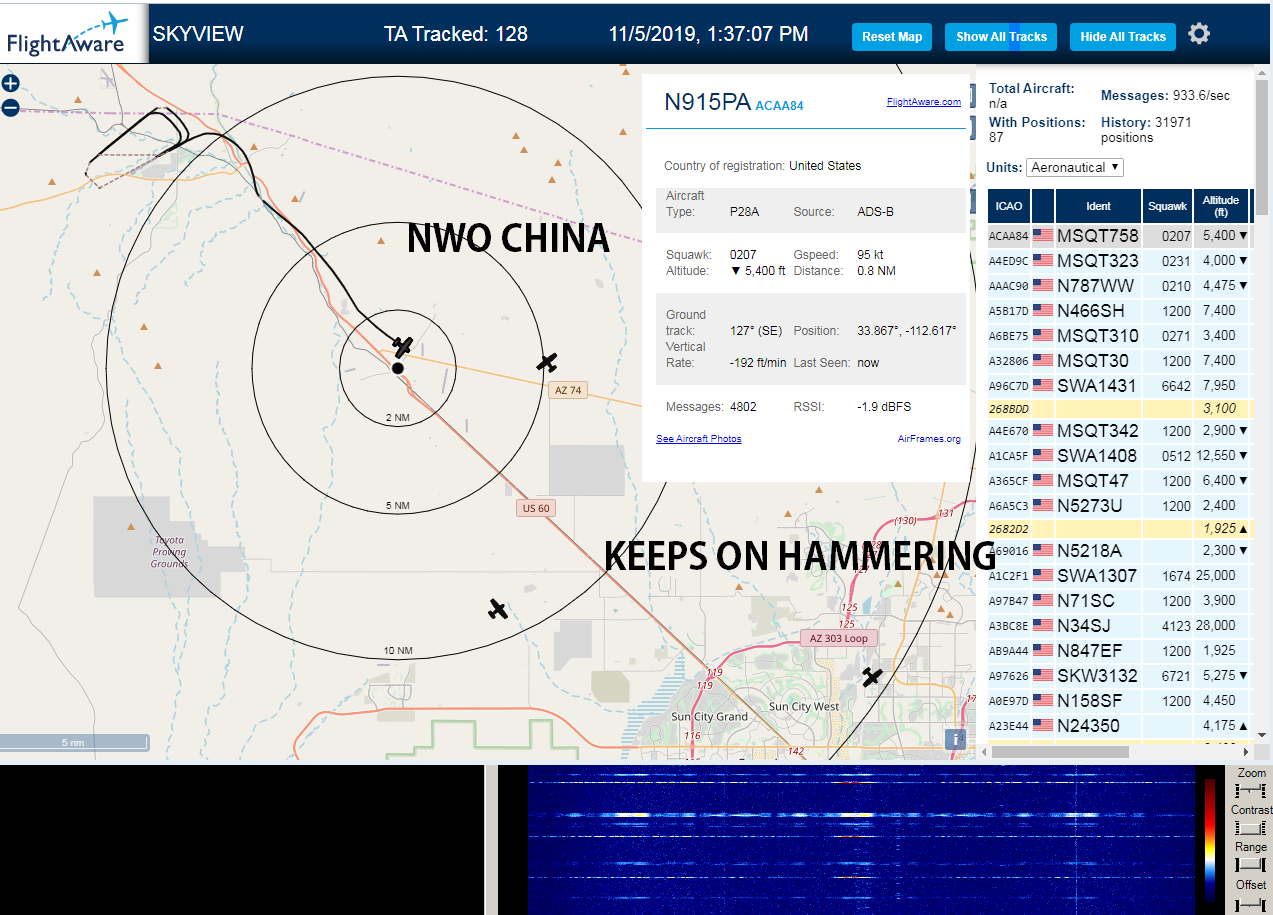Viewport: 1273px width, 915px height.
Task: Click the table scrollbar left arrow
Action: [x=984, y=751]
